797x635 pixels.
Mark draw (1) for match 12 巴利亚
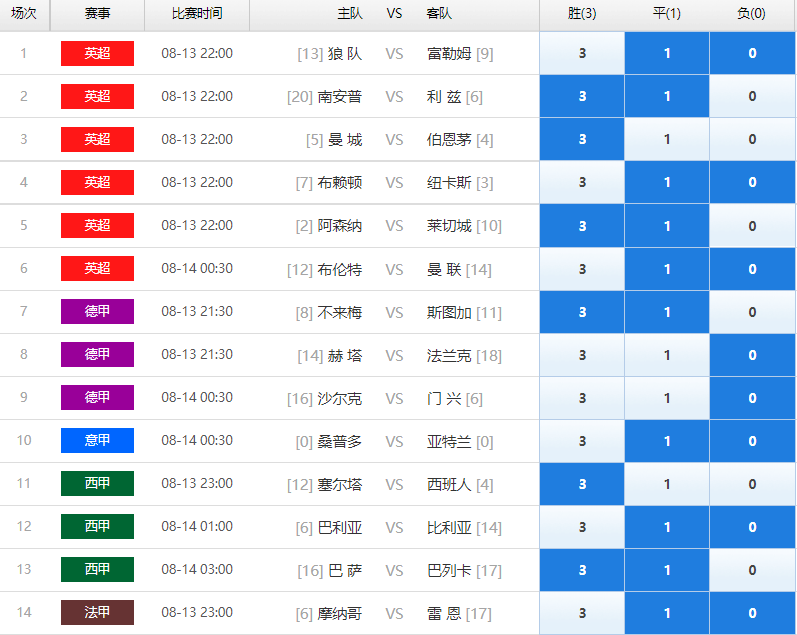click(x=667, y=527)
